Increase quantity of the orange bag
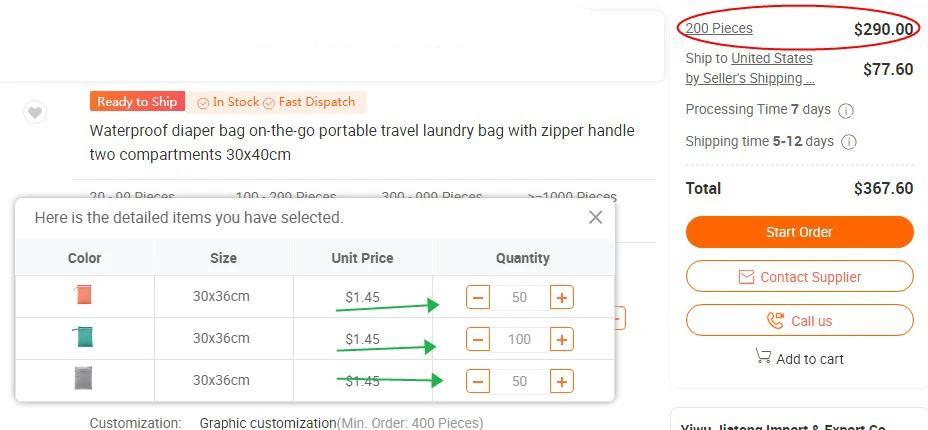 pyautogui.click(x=562, y=297)
